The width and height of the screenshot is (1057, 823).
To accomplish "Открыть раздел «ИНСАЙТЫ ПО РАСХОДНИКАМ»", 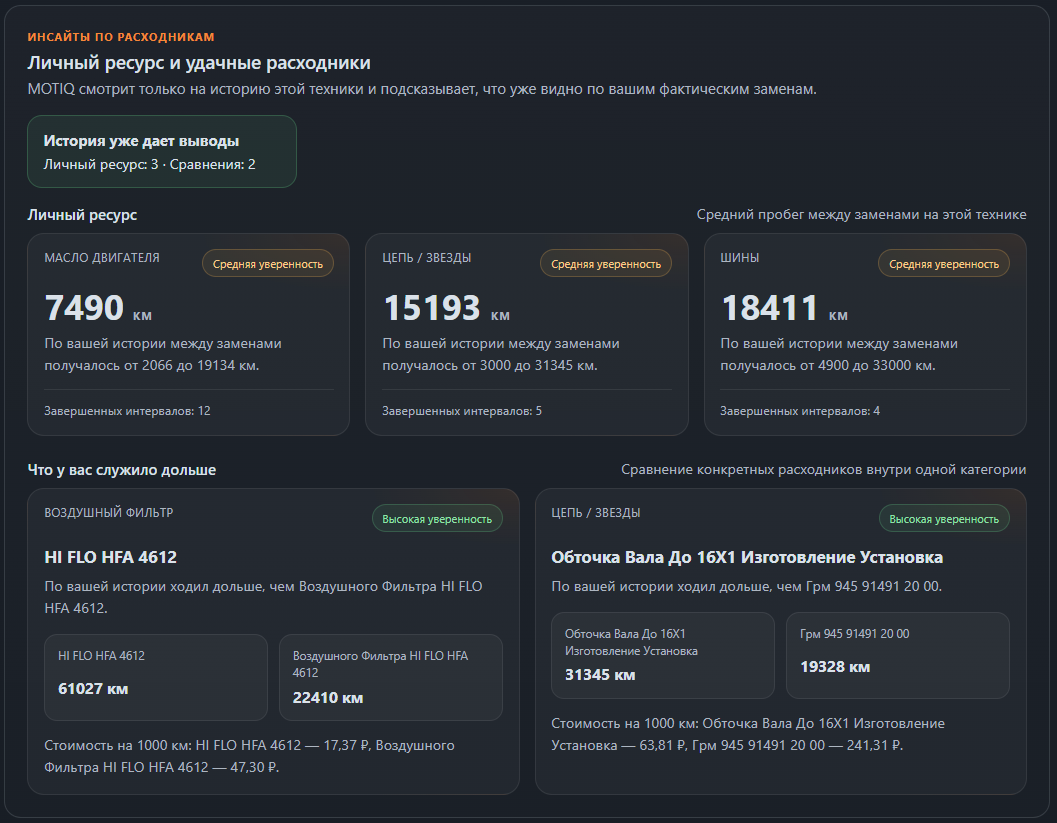I will tap(121, 36).
